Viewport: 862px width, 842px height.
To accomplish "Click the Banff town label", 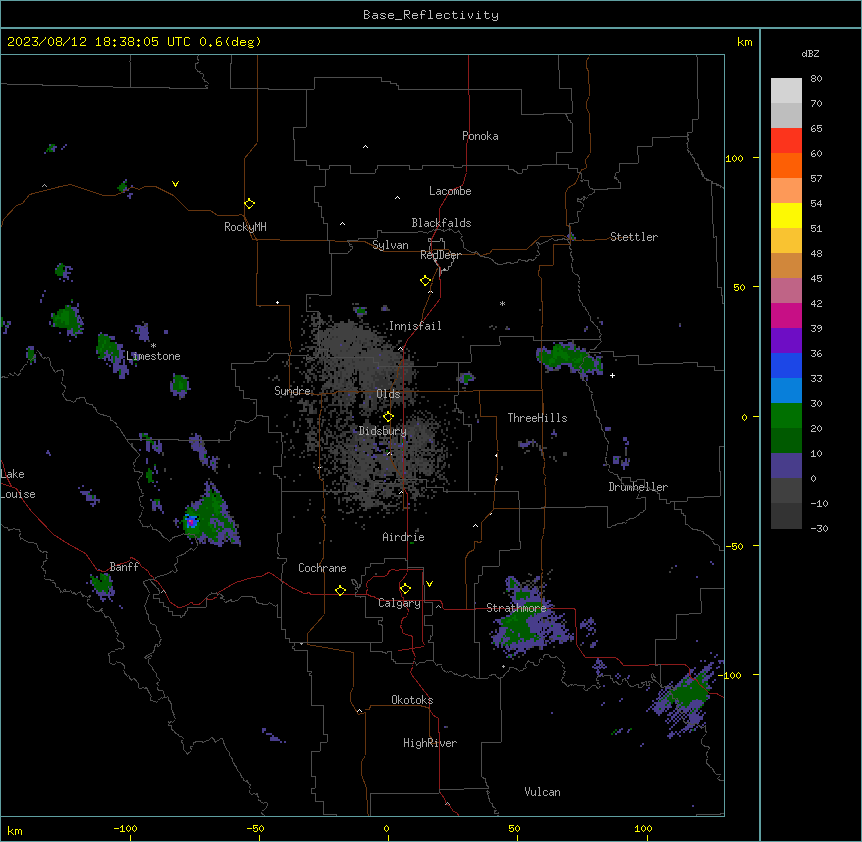I will pyautogui.click(x=124, y=567).
